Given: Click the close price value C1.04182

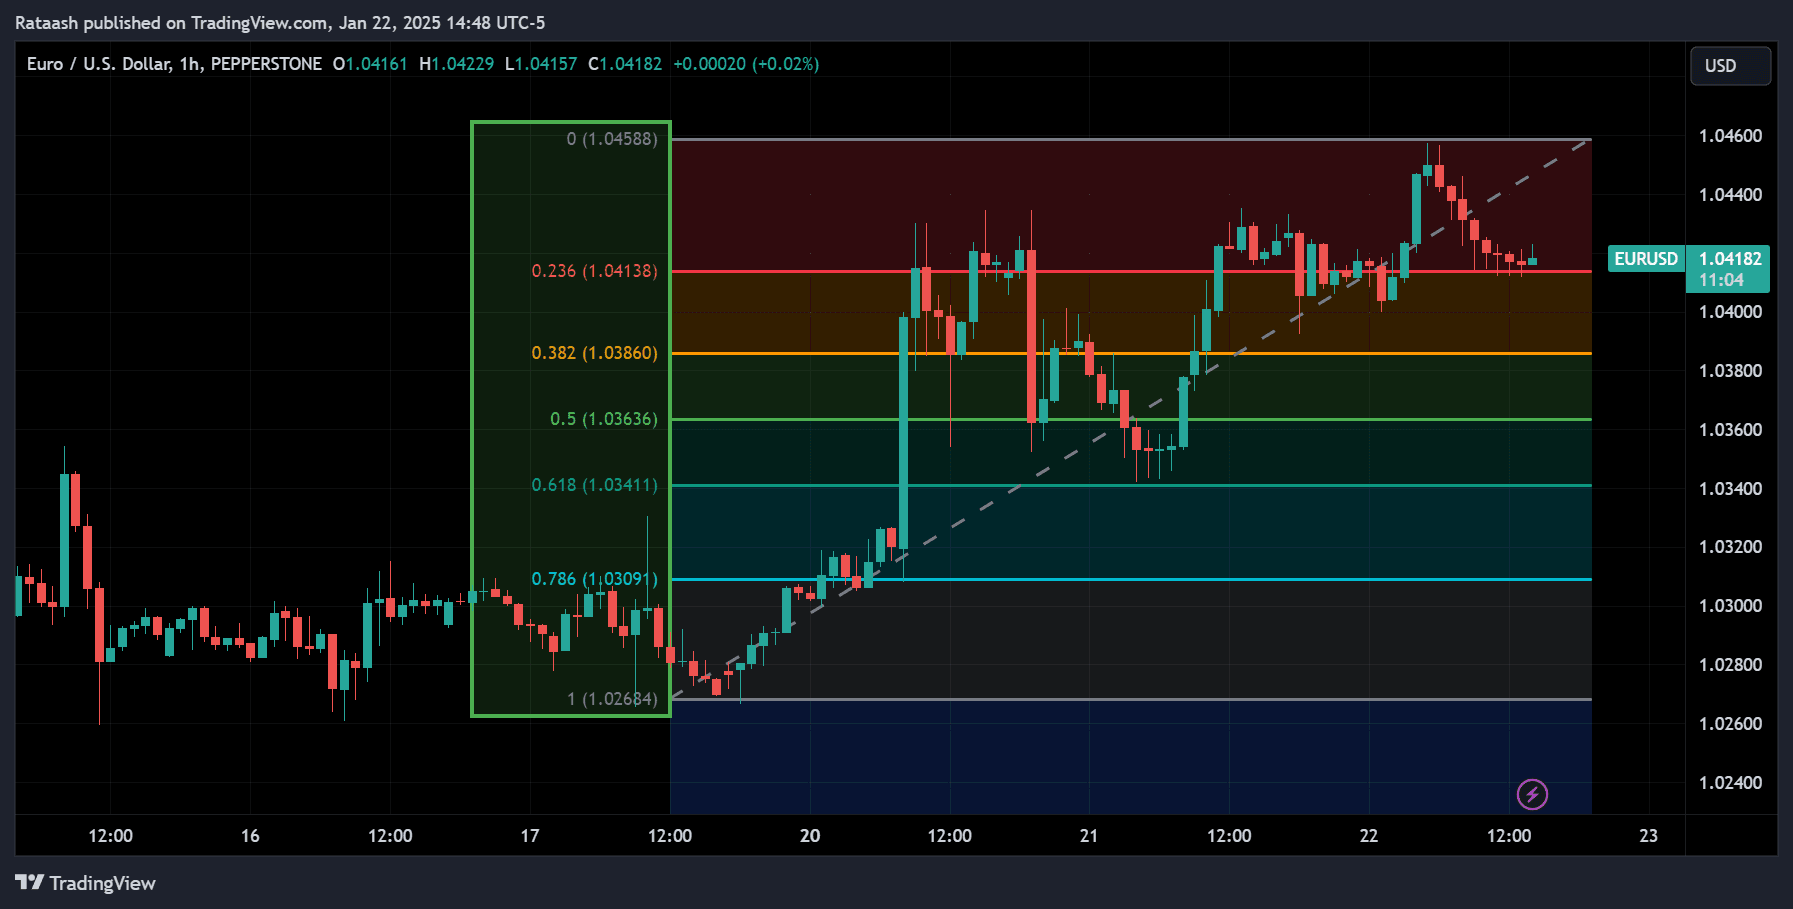Looking at the screenshot, I should click(623, 63).
